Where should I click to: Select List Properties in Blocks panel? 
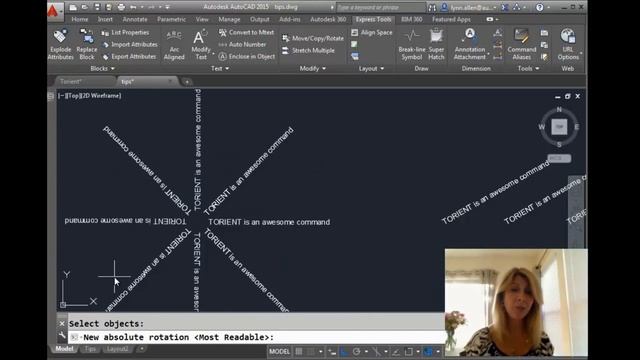126,33
